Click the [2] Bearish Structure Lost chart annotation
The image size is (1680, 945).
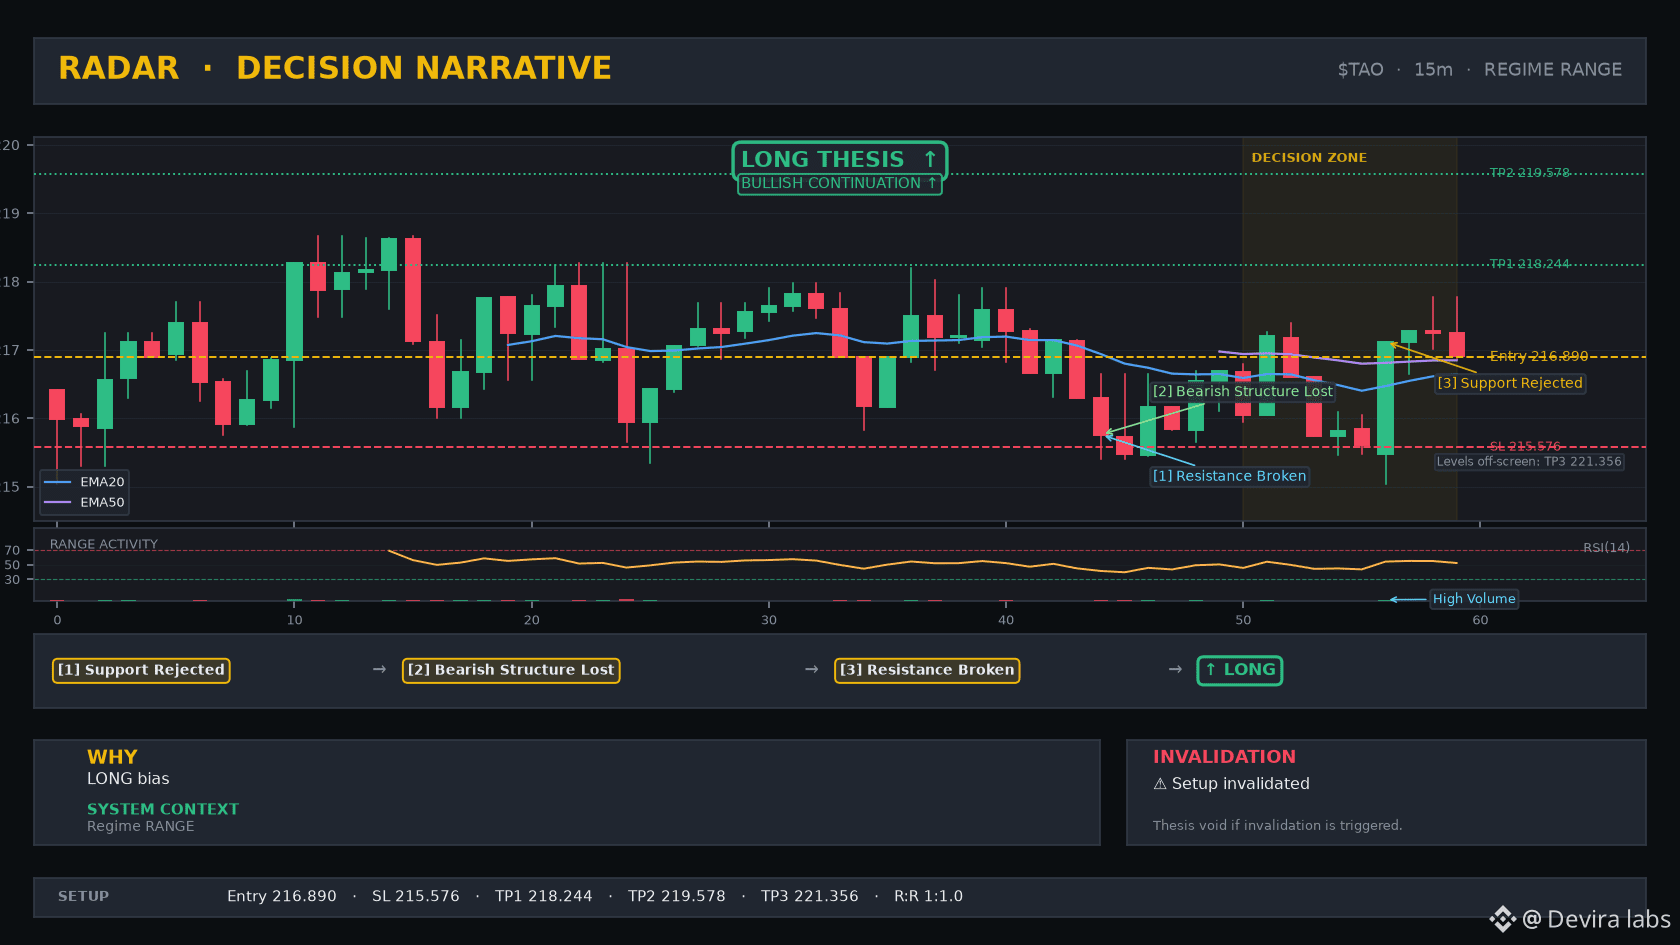tap(1242, 391)
